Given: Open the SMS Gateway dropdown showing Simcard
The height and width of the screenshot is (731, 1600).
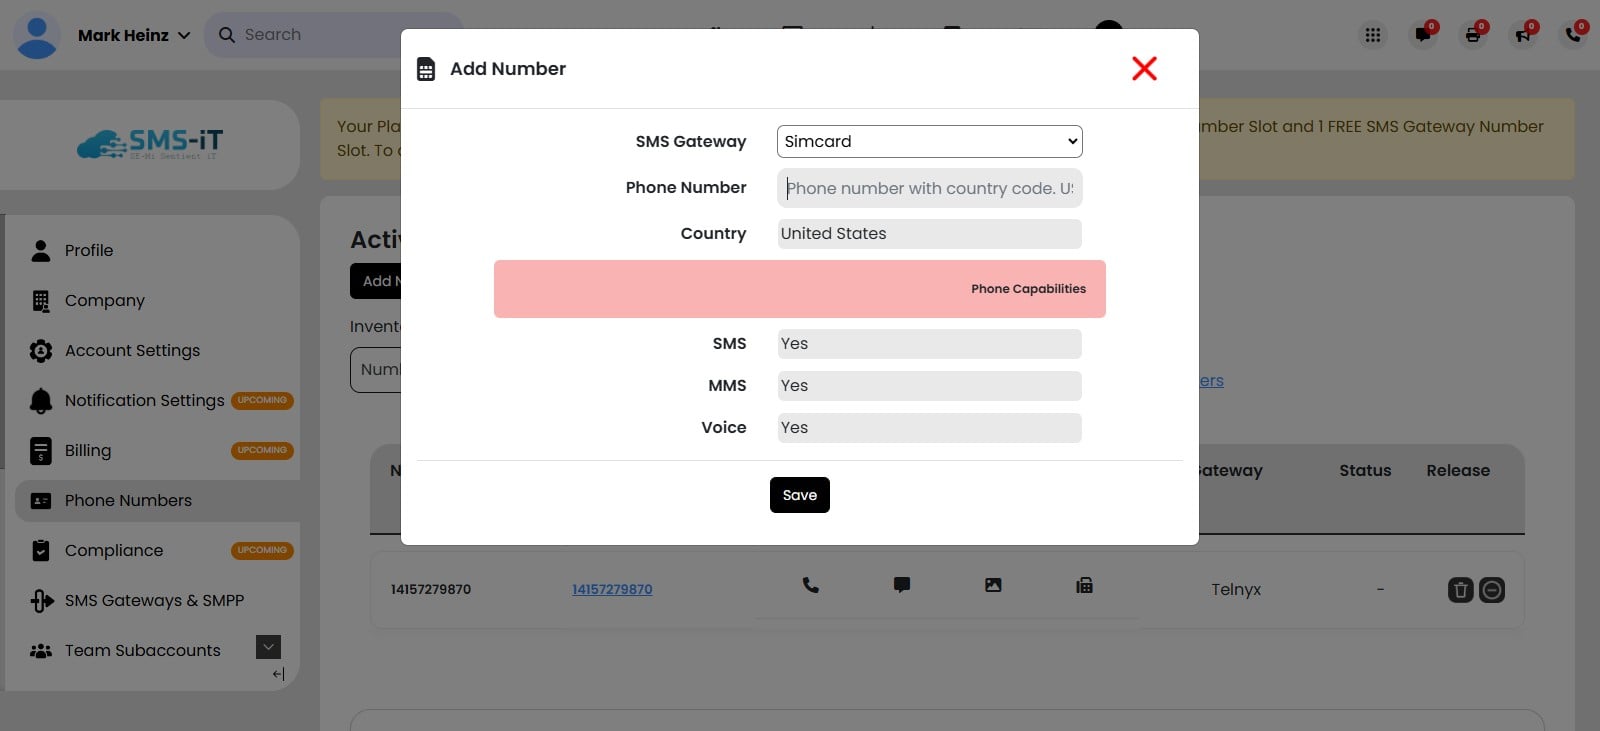Looking at the screenshot, I should click(929, 141).
